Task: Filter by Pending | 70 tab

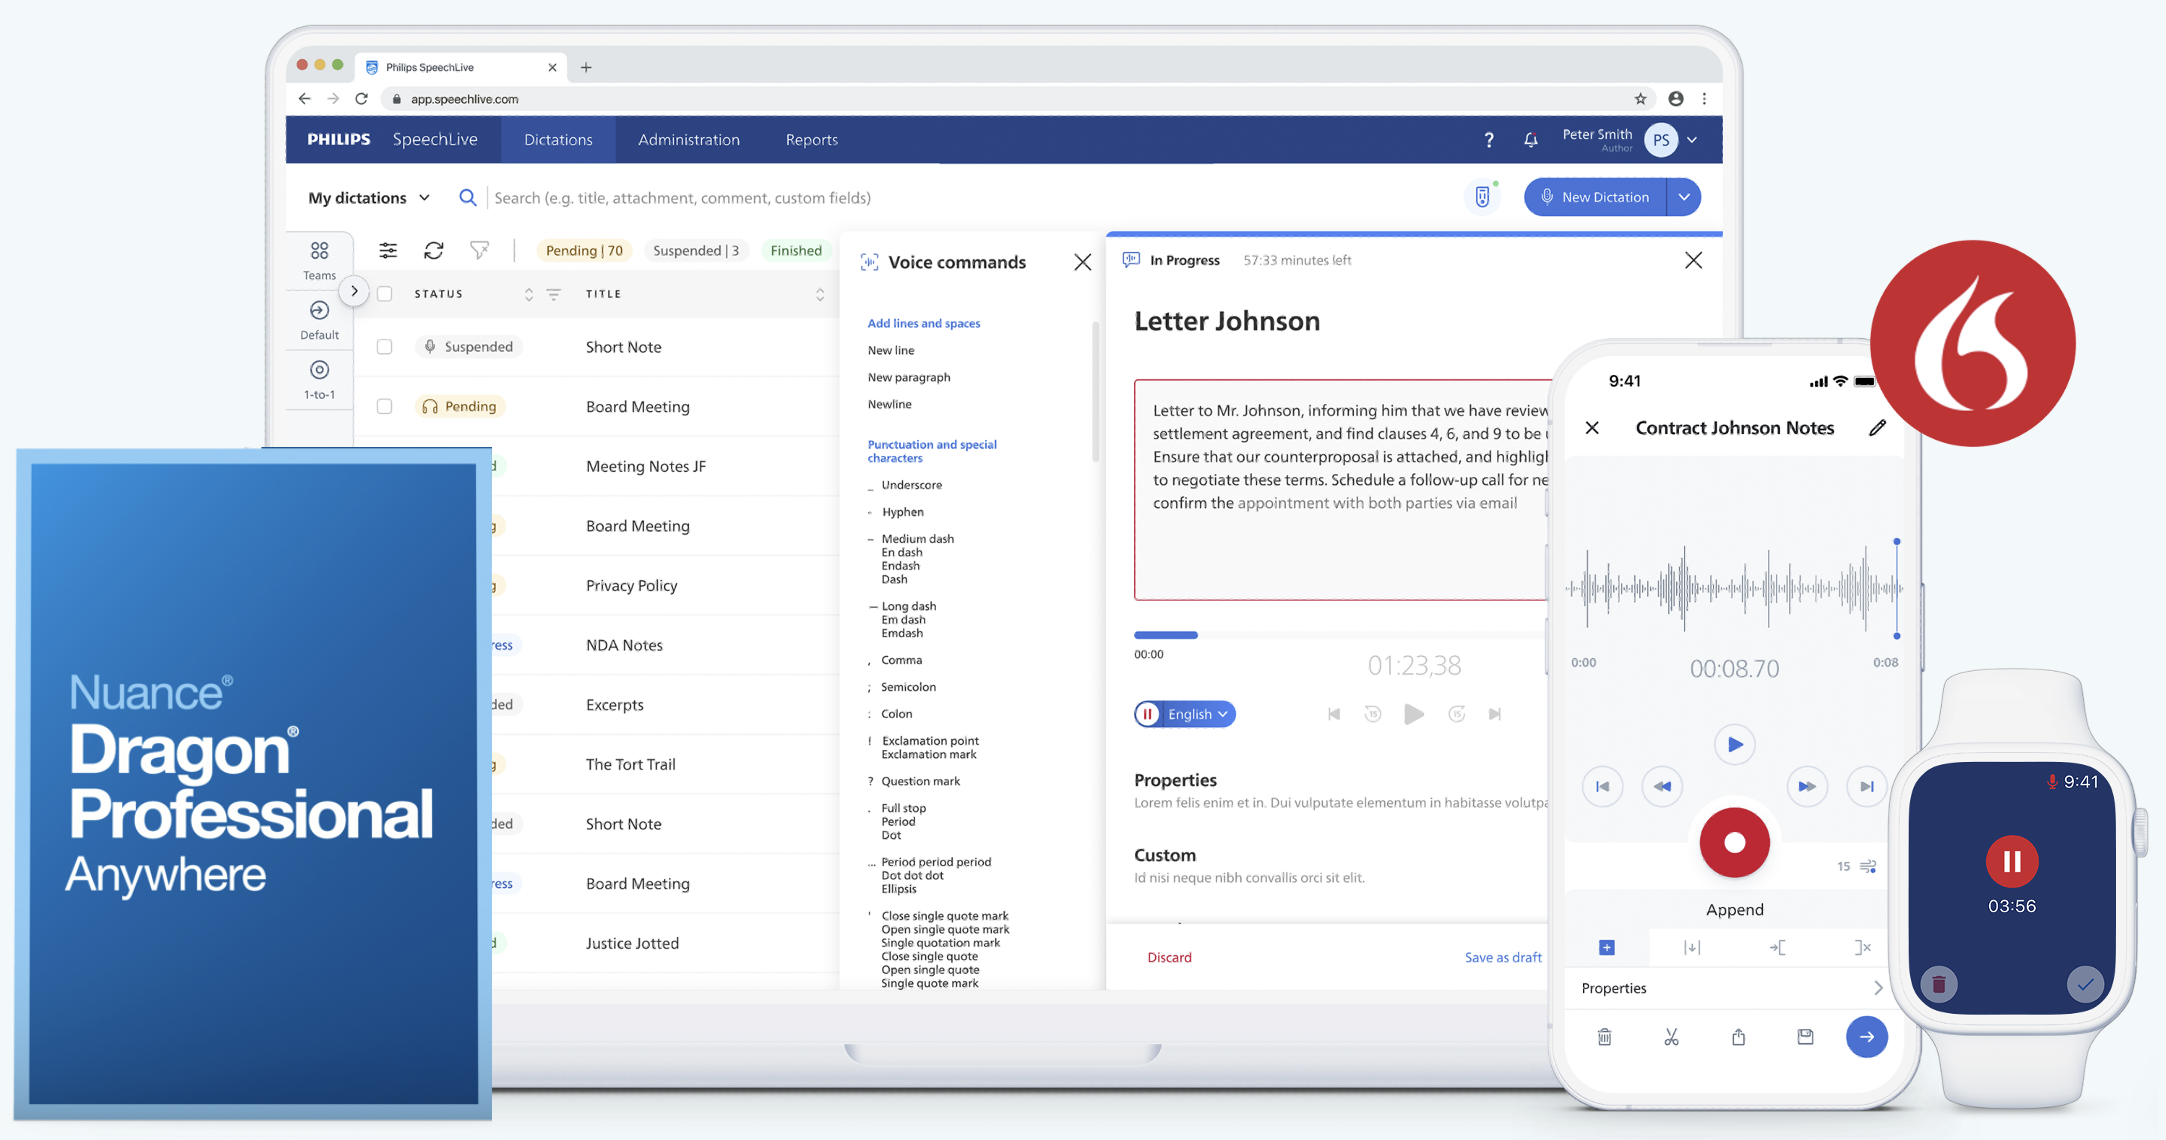Action: point(584,250)
